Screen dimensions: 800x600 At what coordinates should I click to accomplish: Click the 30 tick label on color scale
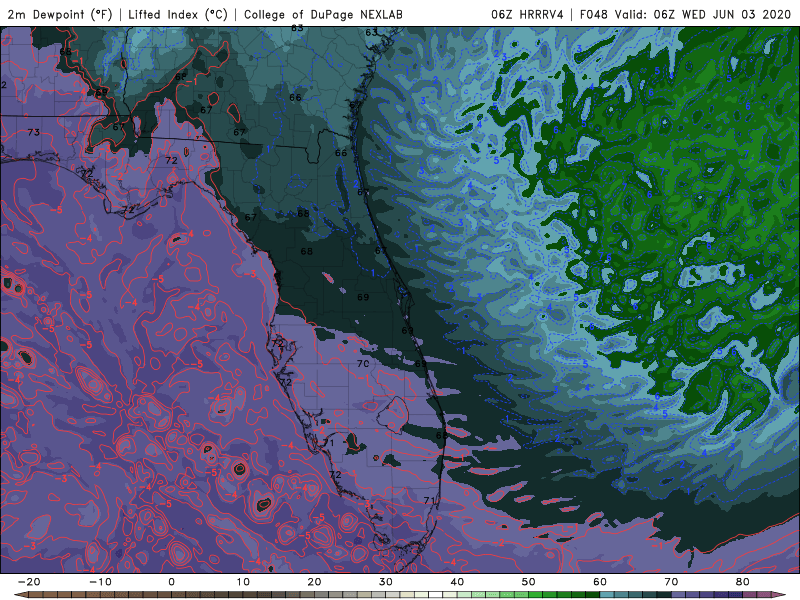coord(386,582)
